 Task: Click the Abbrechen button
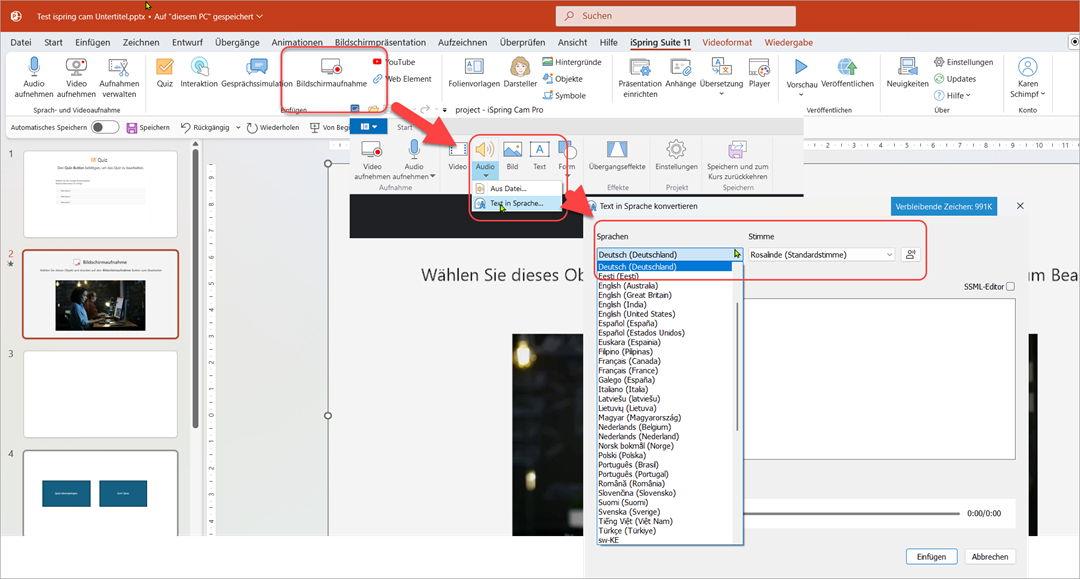click(990, 556)
